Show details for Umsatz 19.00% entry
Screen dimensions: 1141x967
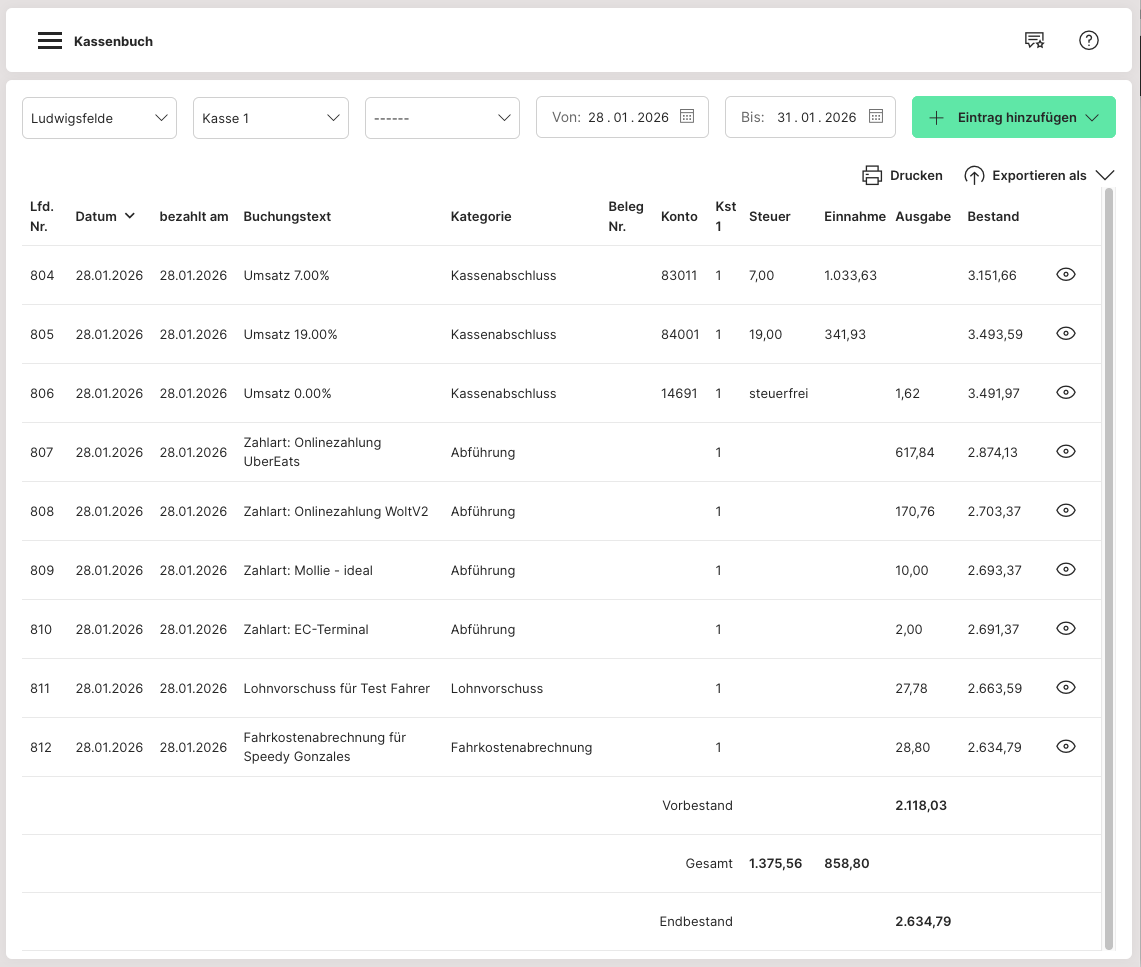[1066, 334]
